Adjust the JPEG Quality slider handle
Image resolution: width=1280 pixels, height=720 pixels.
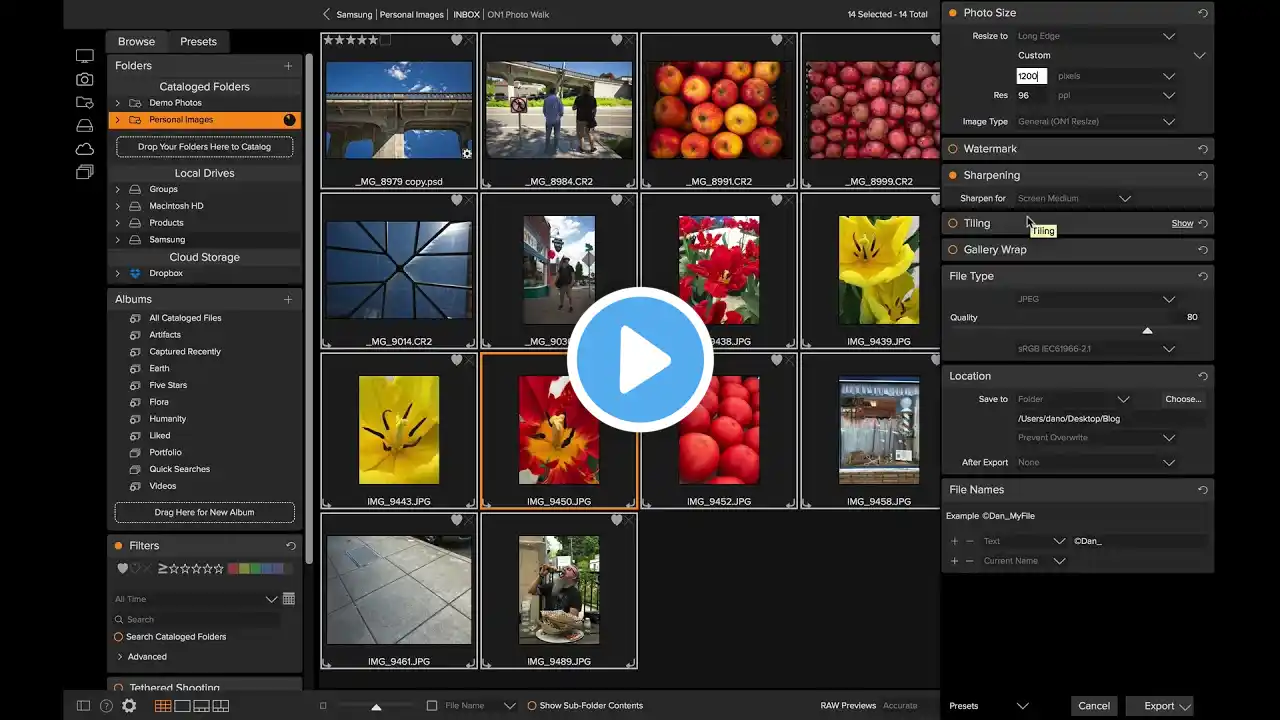click(1147, 330)
